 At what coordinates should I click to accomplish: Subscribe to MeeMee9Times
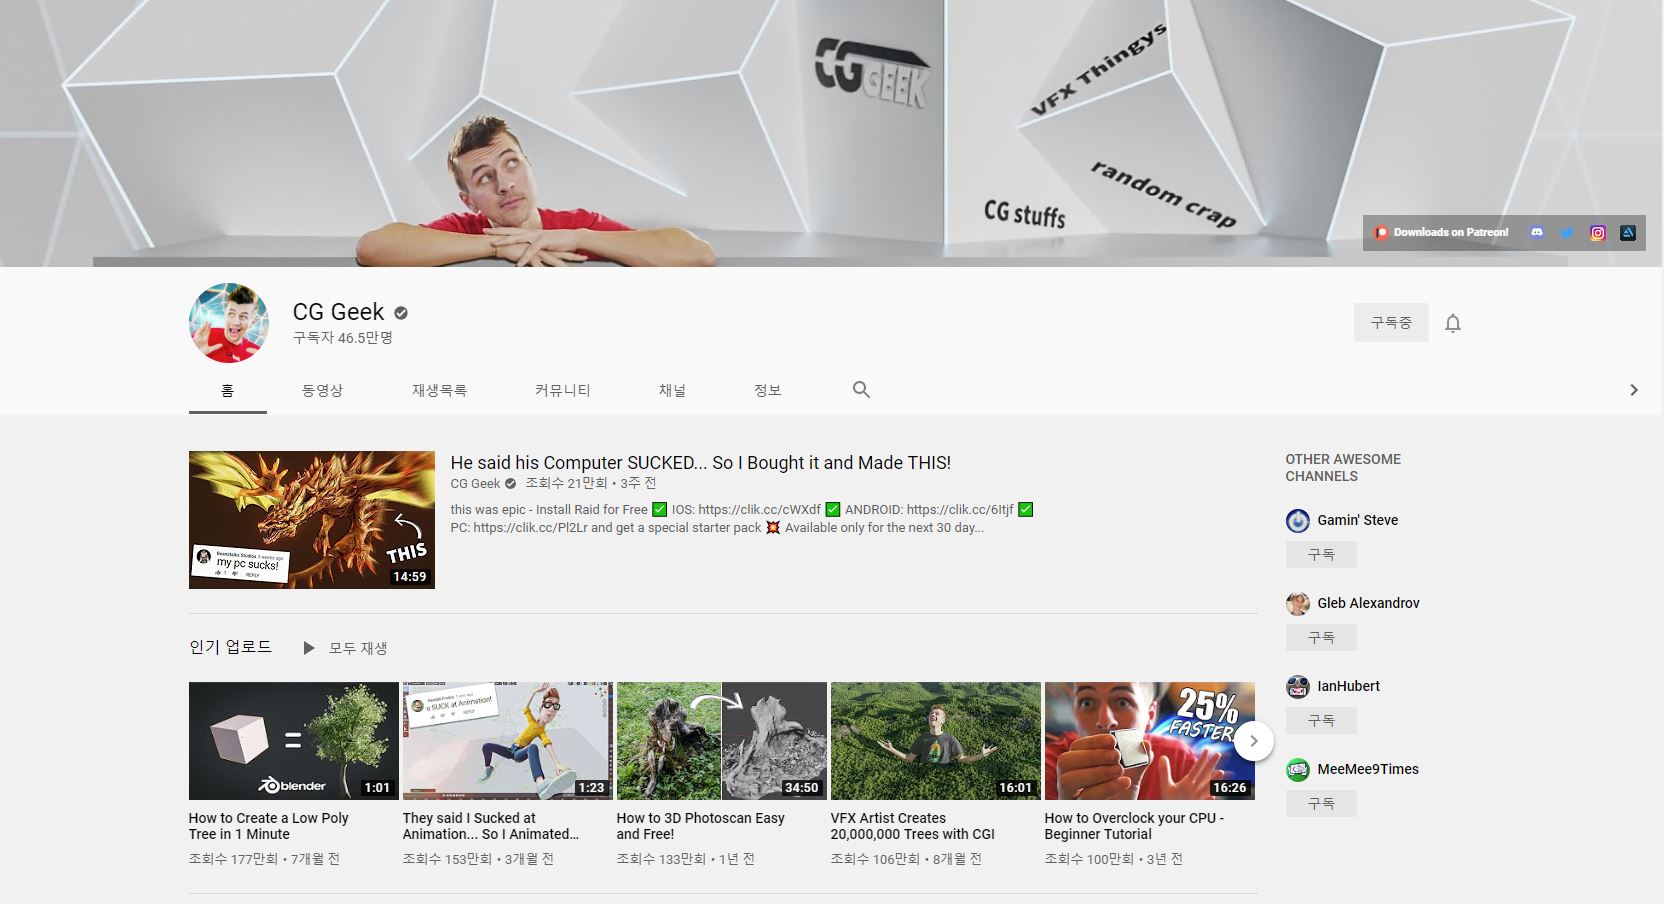click(x=1321, y=803)
